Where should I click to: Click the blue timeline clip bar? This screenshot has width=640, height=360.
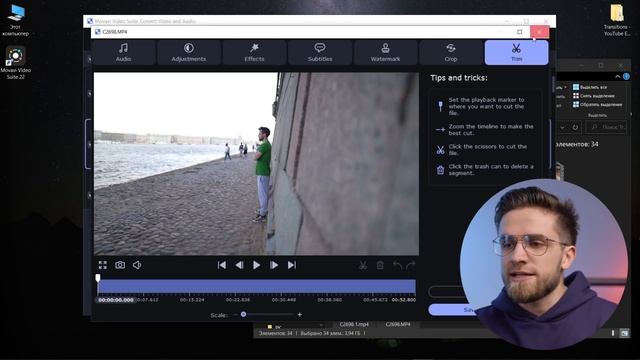click(257, 287)
